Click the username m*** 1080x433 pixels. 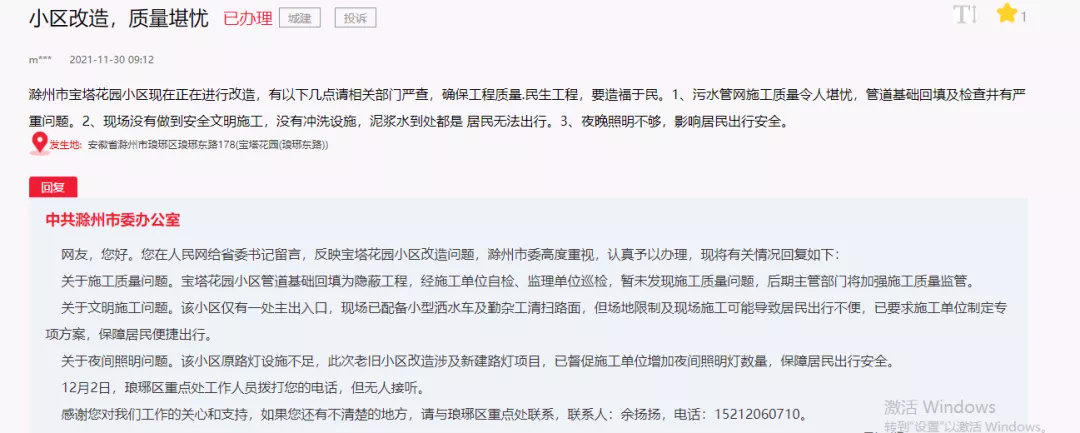40,60
